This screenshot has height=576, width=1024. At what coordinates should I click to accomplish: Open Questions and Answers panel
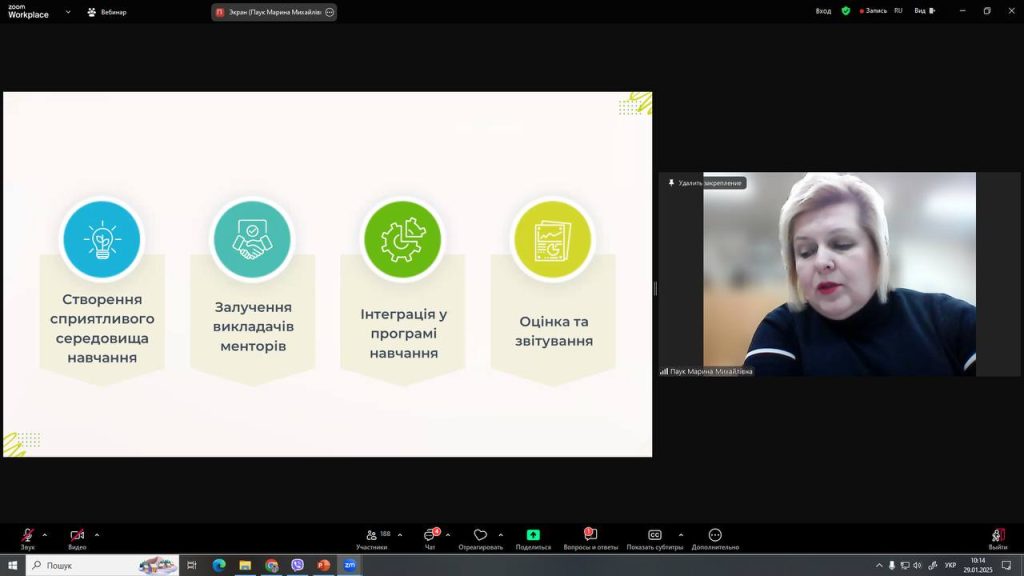point(590,538)
